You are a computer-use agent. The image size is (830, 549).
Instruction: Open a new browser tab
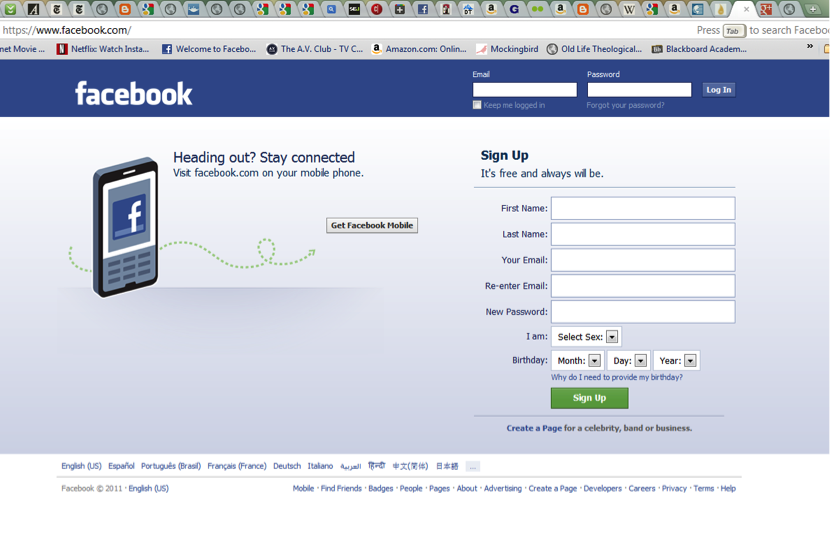[813, 8]
